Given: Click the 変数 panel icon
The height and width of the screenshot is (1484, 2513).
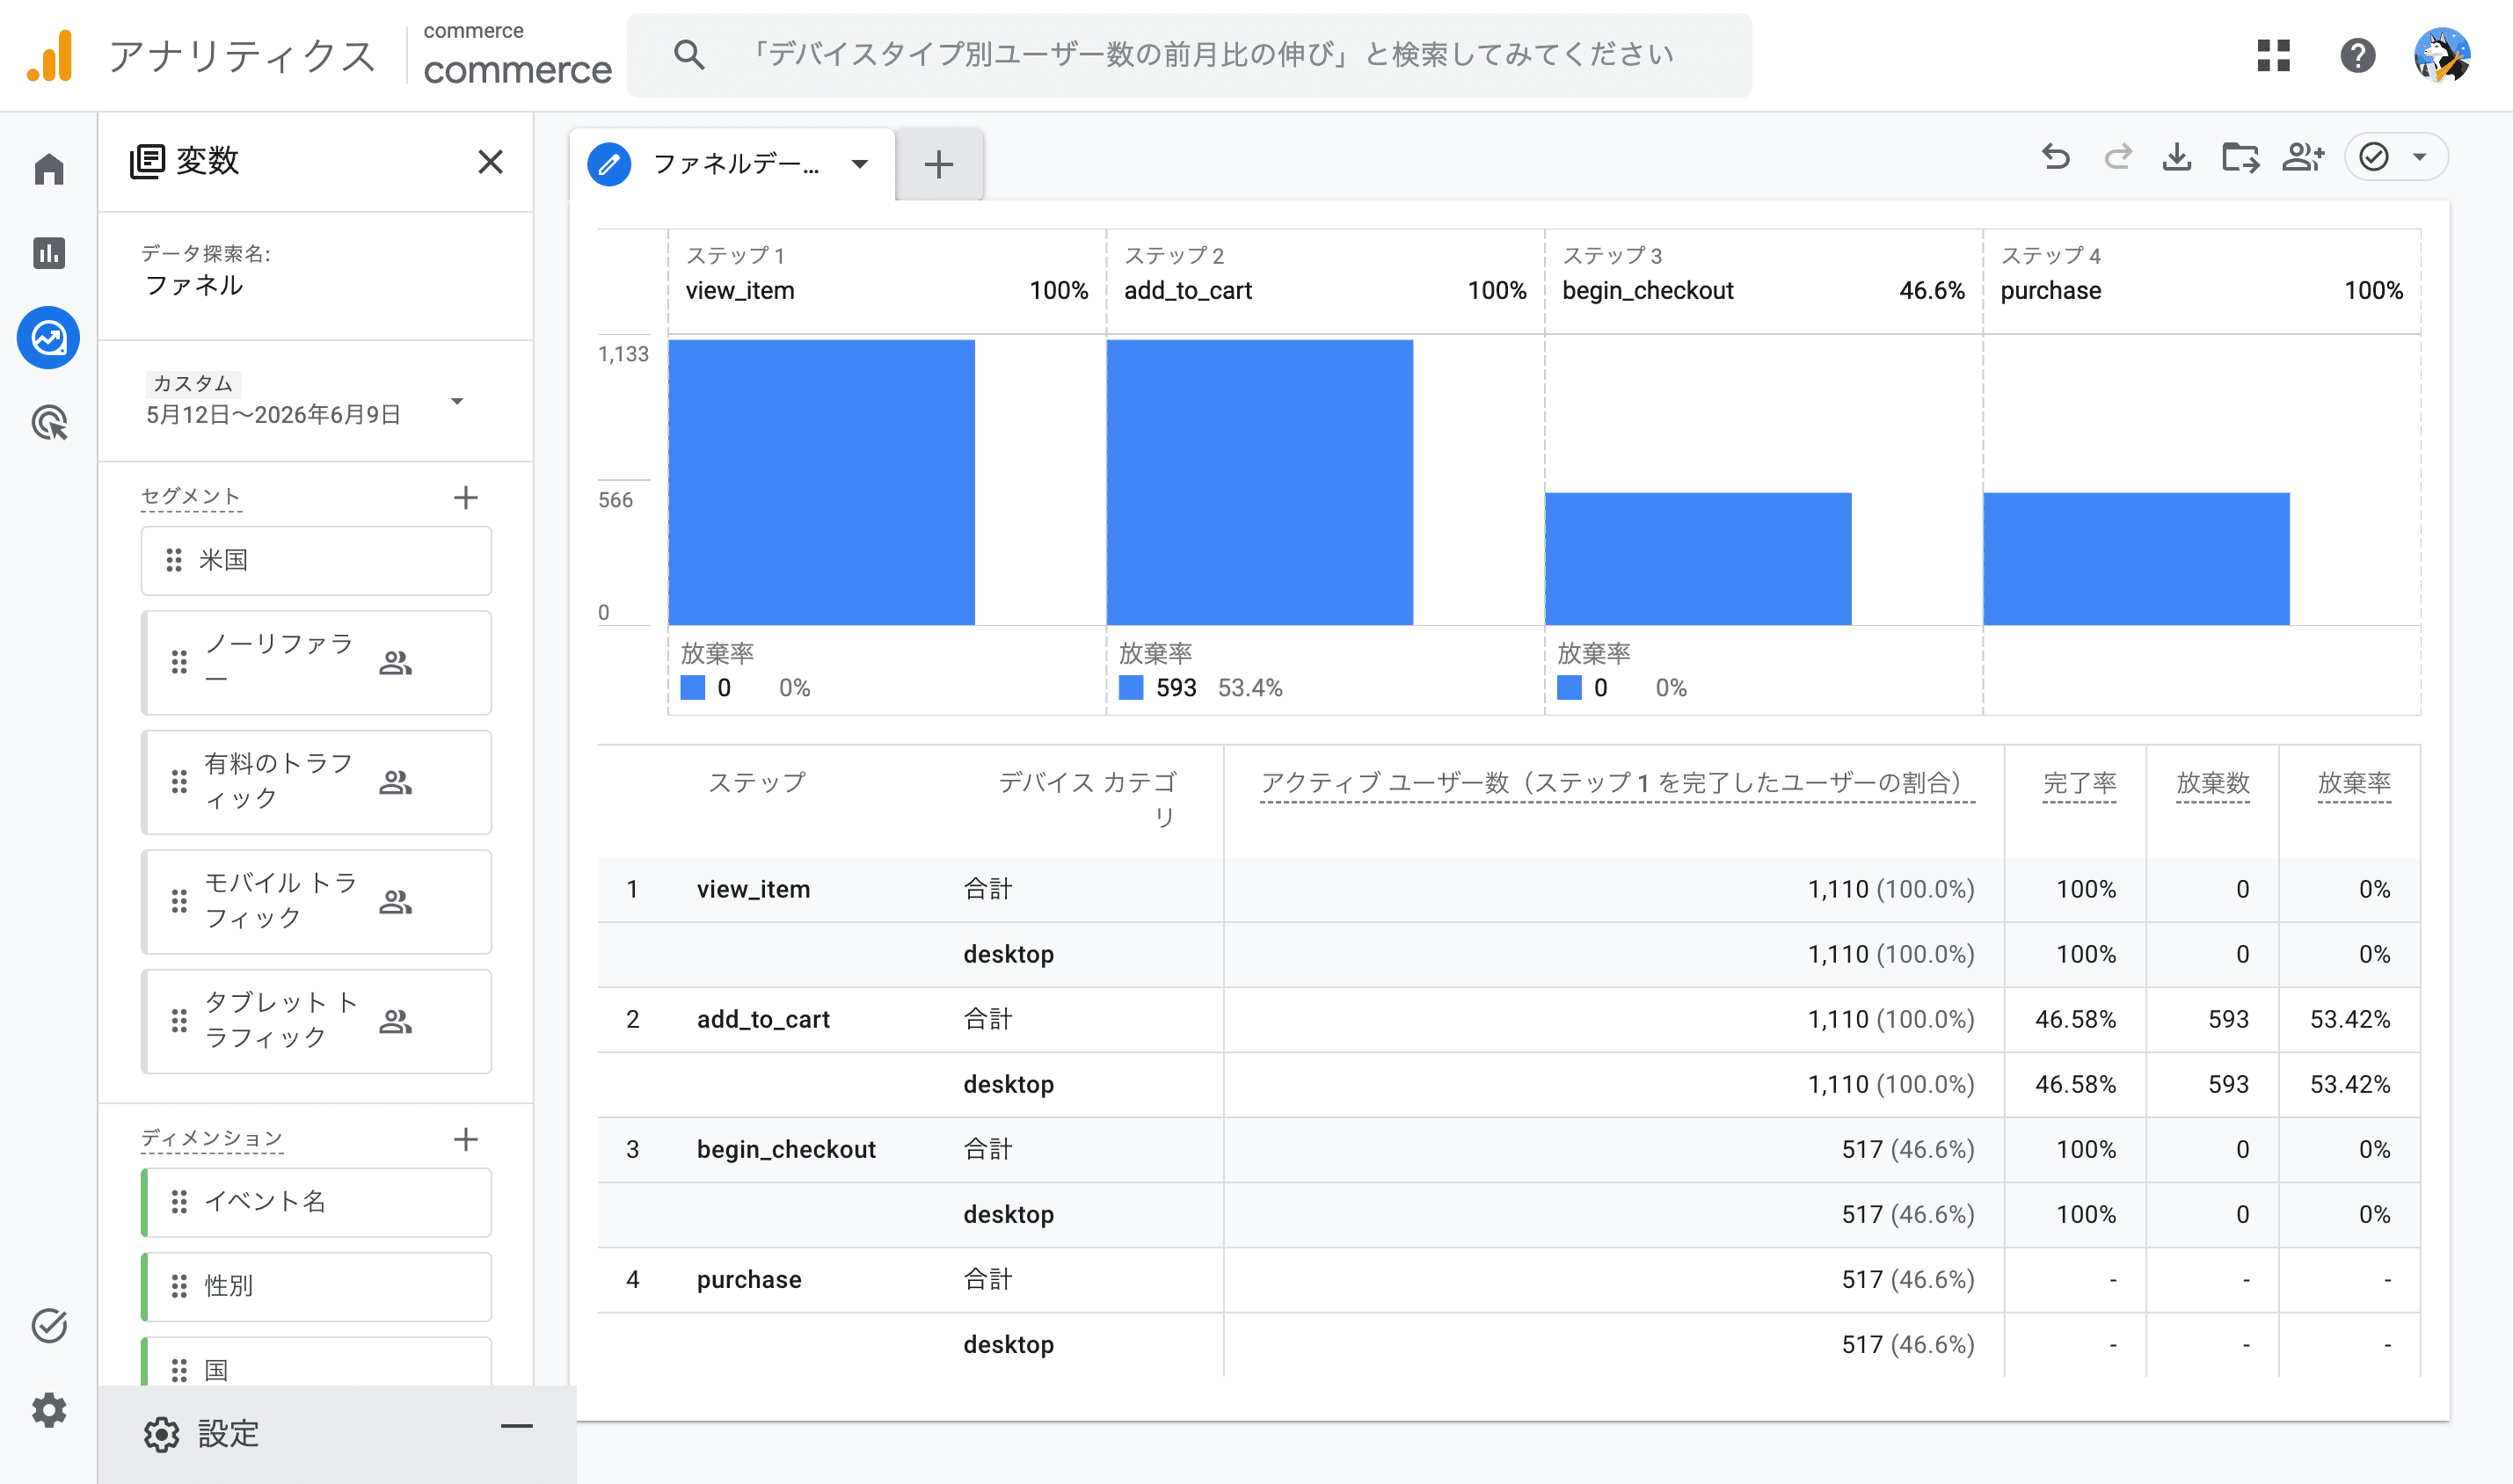Looking at the screenshot, I should [x=147, y=161].
